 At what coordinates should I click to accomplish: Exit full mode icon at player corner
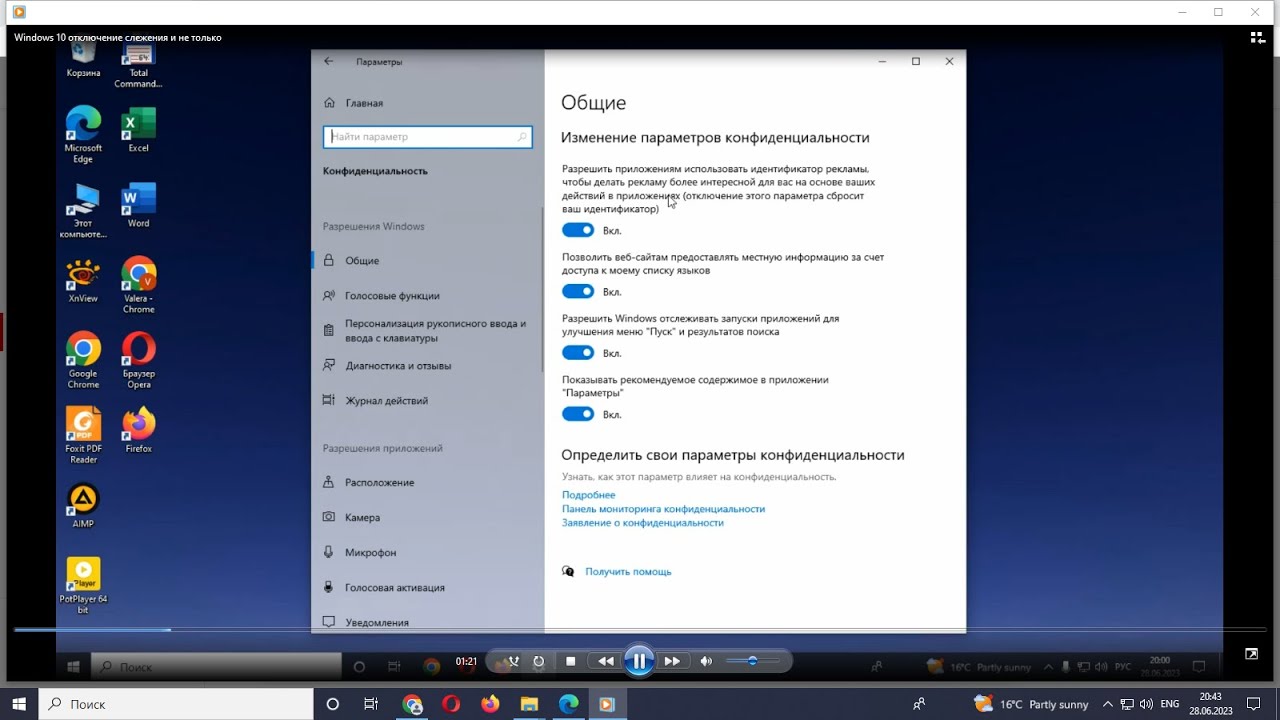(x=1251, y=654)
